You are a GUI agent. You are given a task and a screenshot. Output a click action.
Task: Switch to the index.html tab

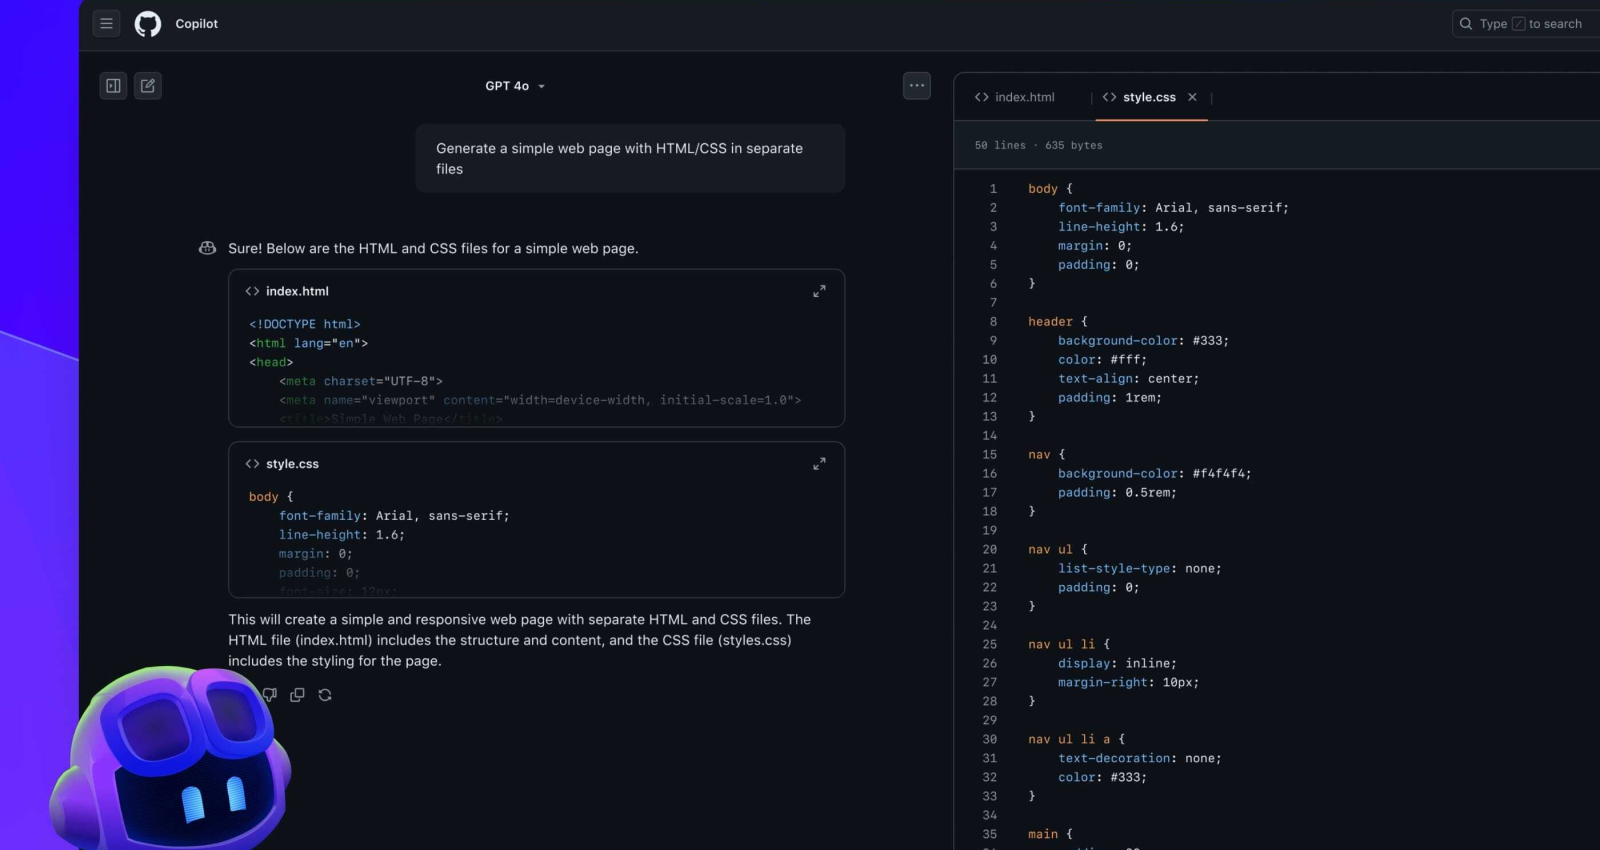click(1015, 97)
